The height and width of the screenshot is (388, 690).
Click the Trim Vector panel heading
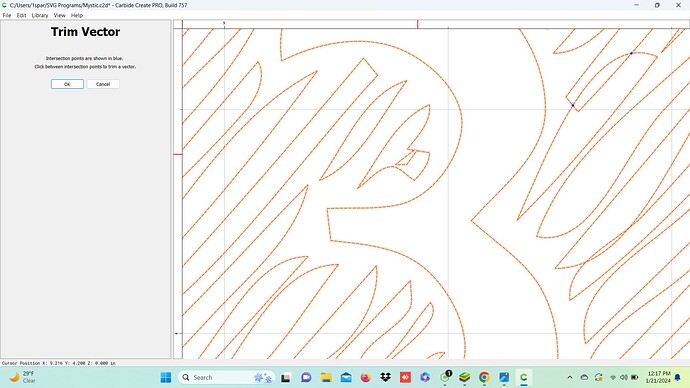(x=85, y=32)
